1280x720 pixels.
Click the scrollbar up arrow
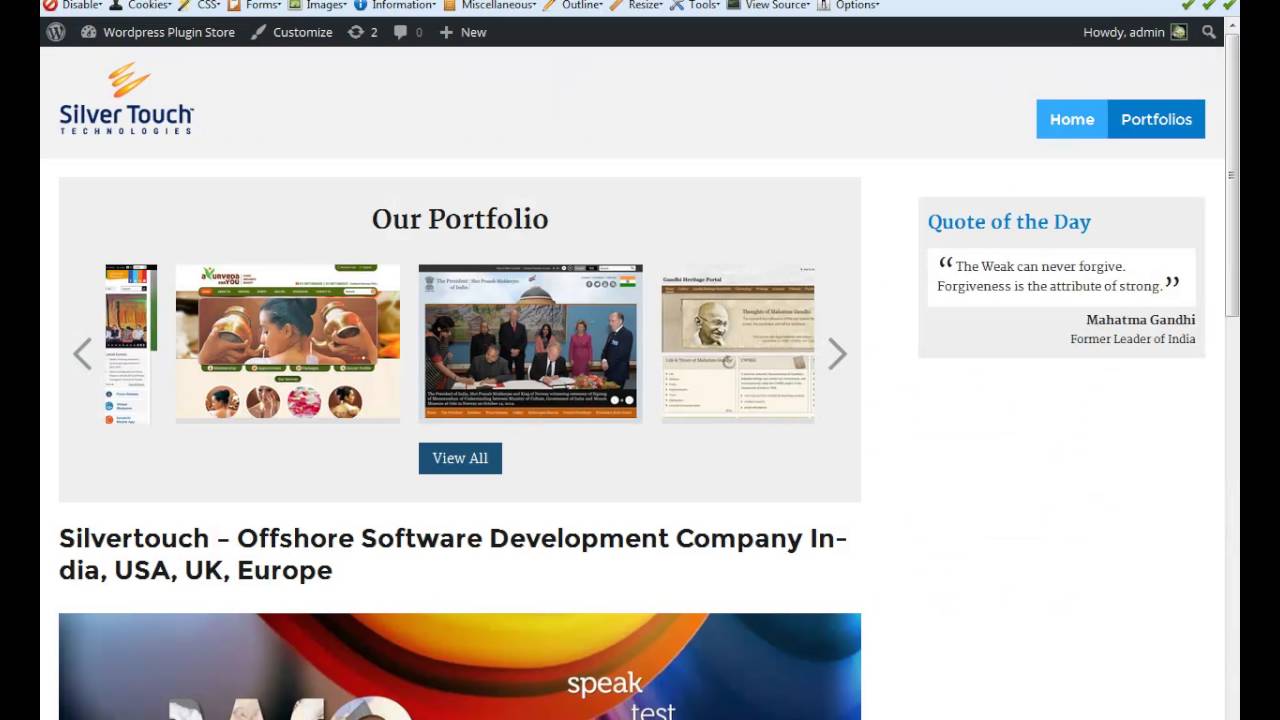(x=1232, y=27)
